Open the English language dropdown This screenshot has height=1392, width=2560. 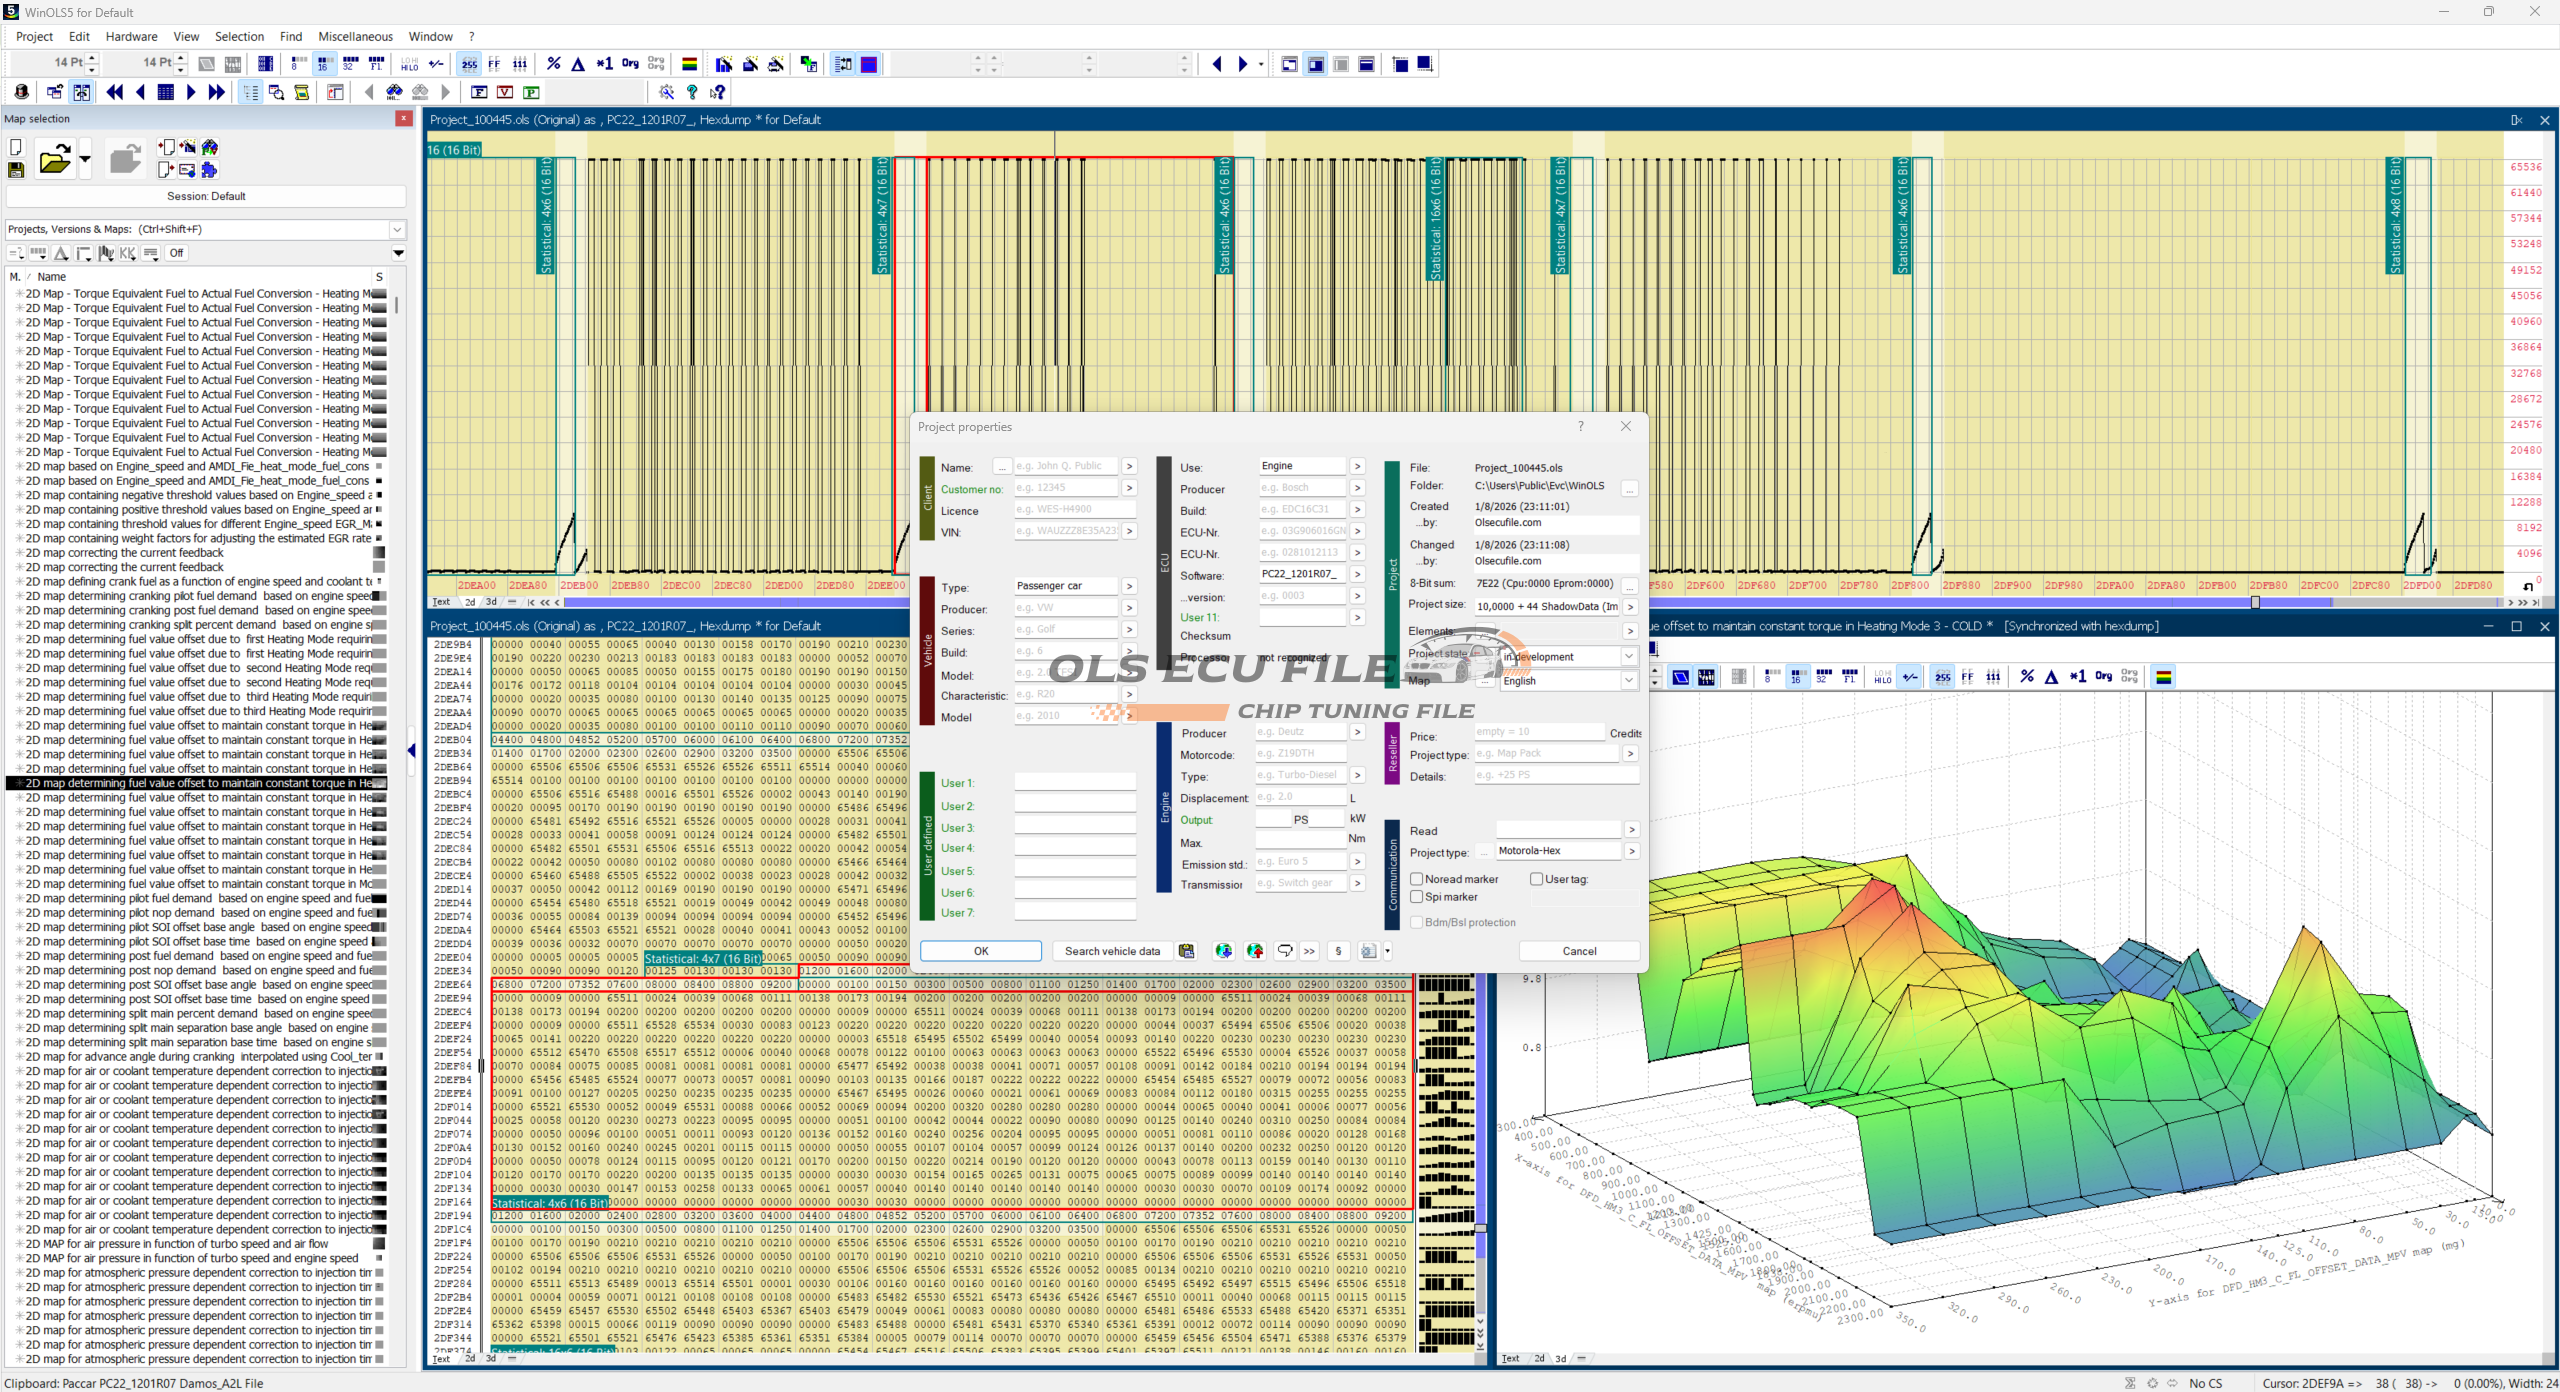click(x=1628, y=681)
